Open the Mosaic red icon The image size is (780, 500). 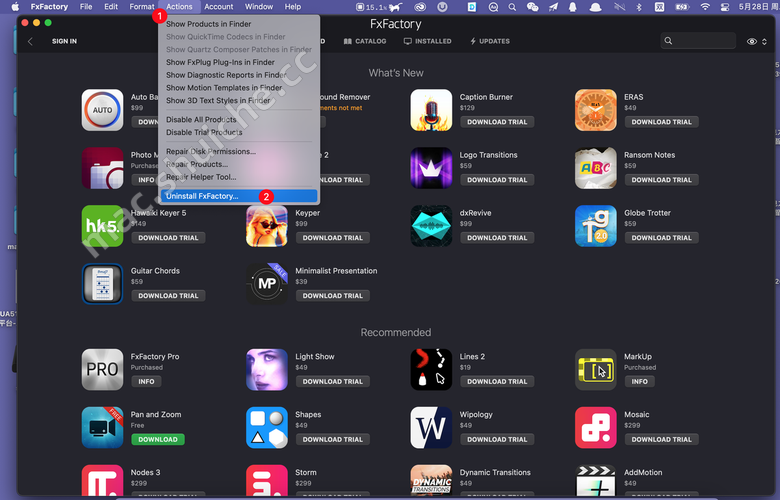(x=595, y=427)
